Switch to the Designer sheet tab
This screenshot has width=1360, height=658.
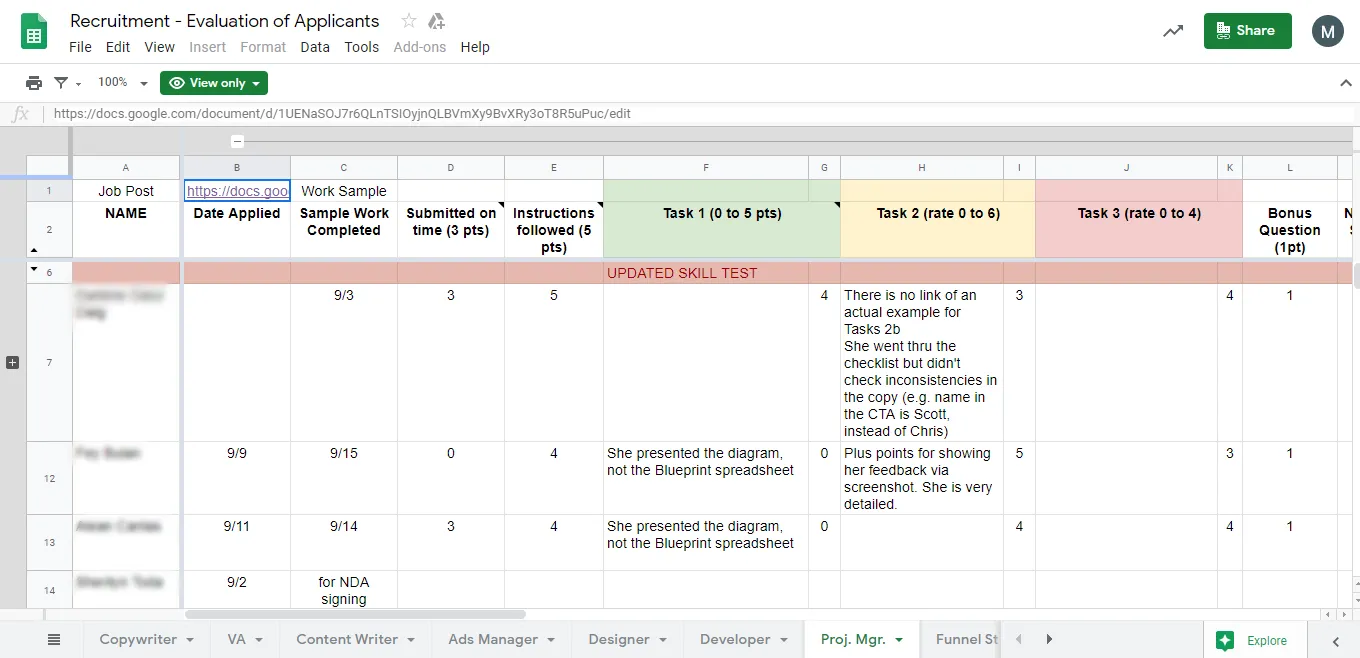click(x=618, y=639)
